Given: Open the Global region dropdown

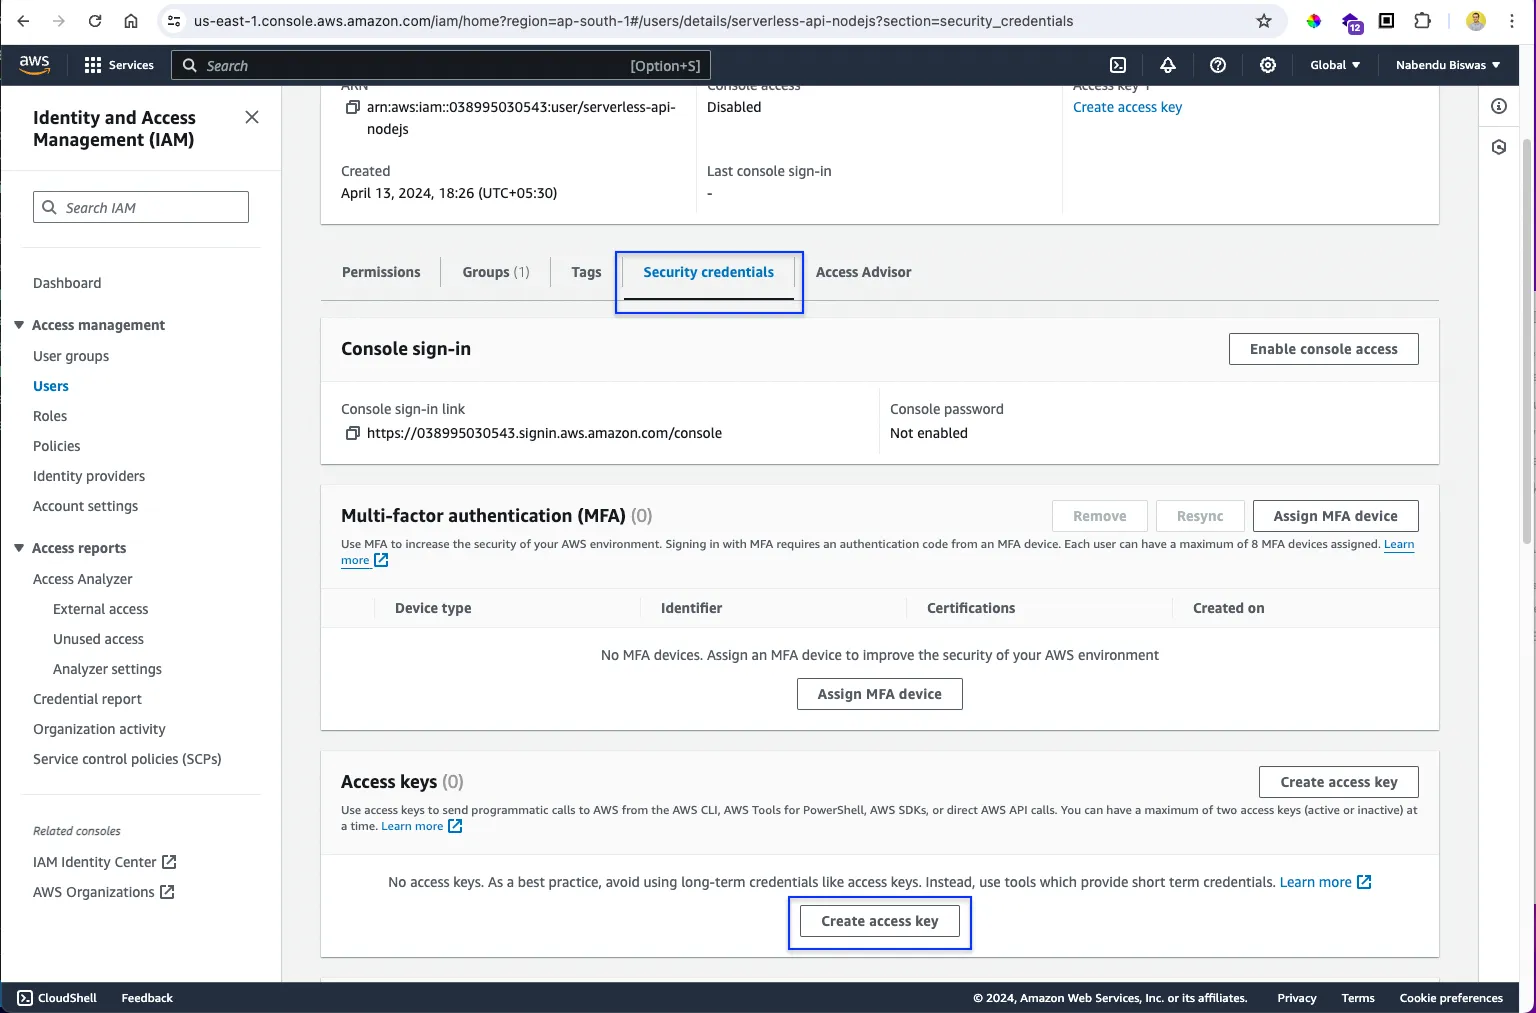Looking at the screenshot, I should (x=1335, y=65).
